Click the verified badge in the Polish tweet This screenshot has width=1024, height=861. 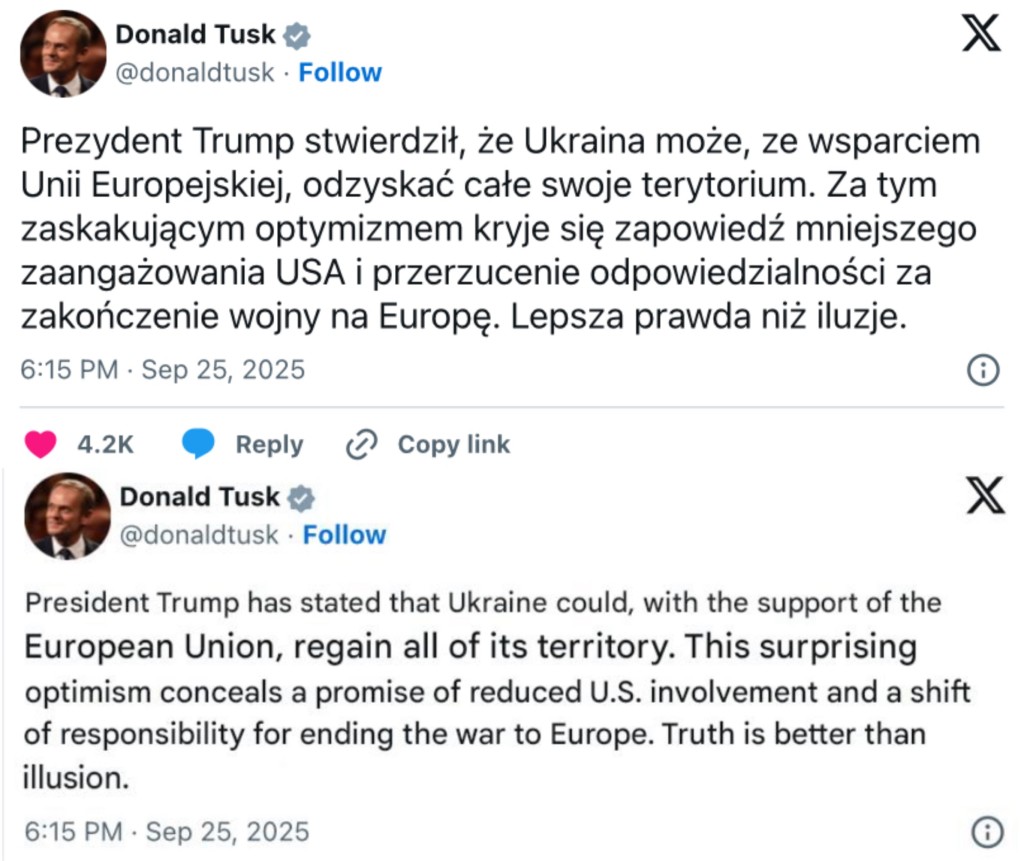click(297, 36)
